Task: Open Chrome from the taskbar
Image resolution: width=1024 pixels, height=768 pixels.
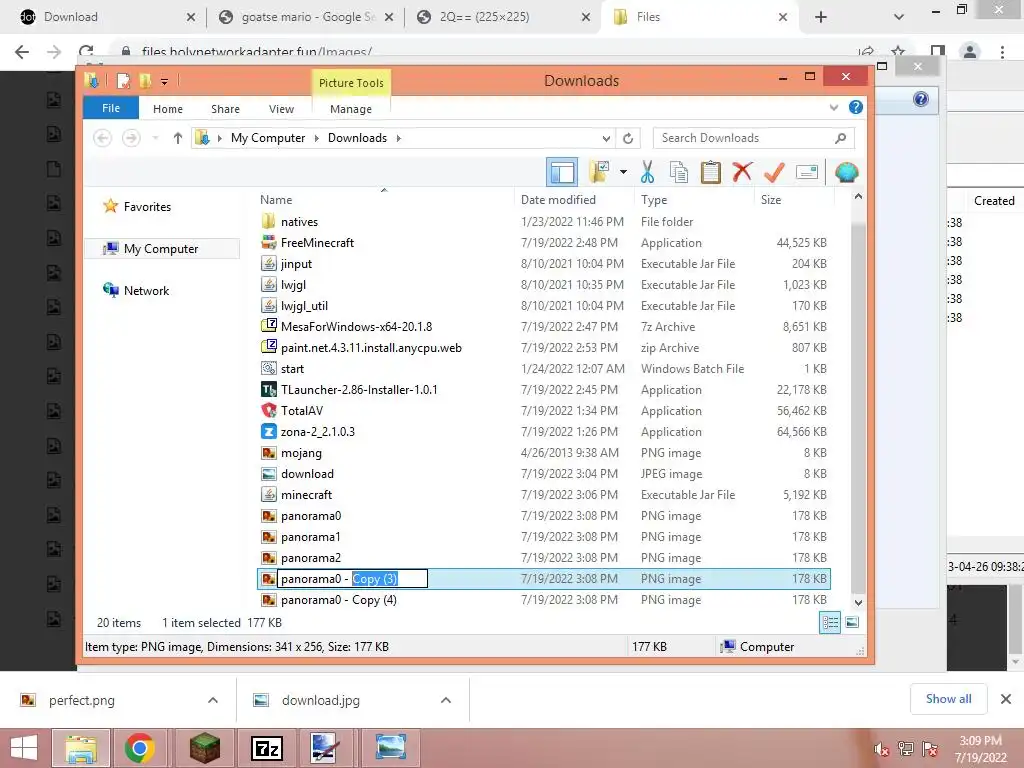Action: click(x=139, y=748)
